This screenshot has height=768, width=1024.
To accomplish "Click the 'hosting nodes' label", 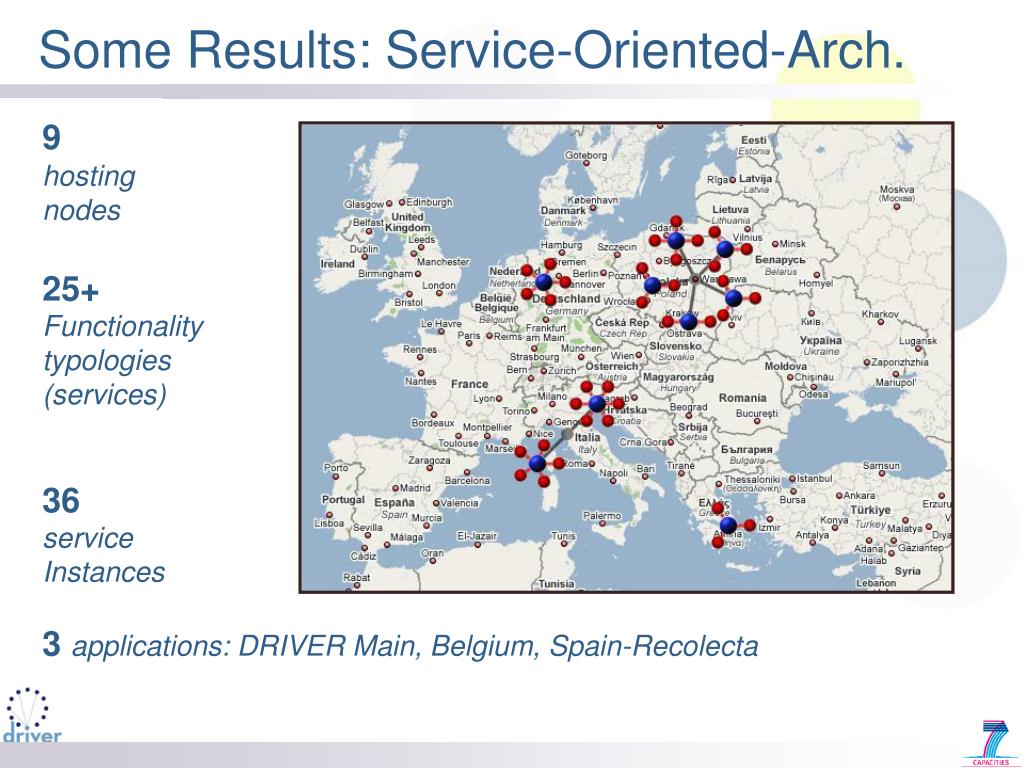I will pyautogui.click(x=89, y=193).
